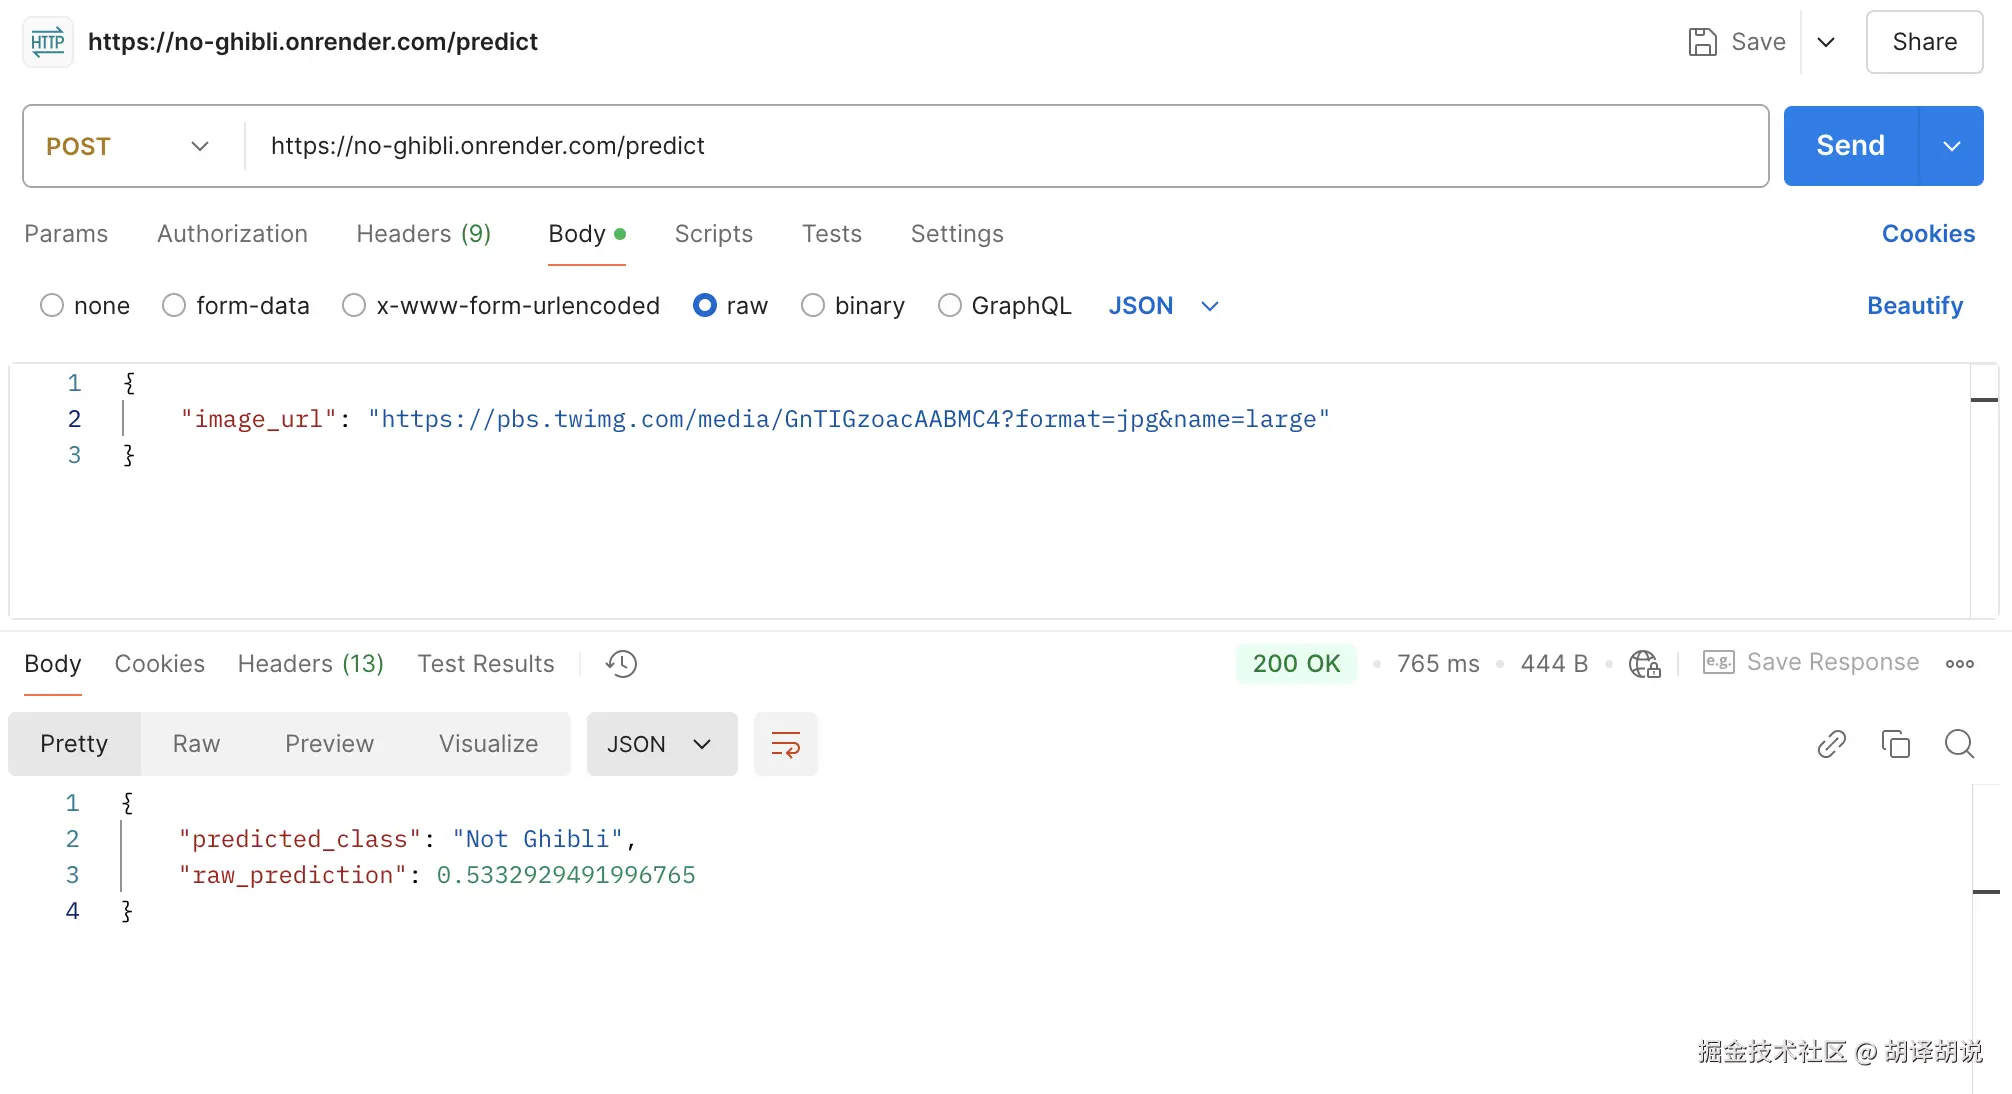Select the form-data radio option
The image size is (2012, 1094).
click(x=174, y=305)
